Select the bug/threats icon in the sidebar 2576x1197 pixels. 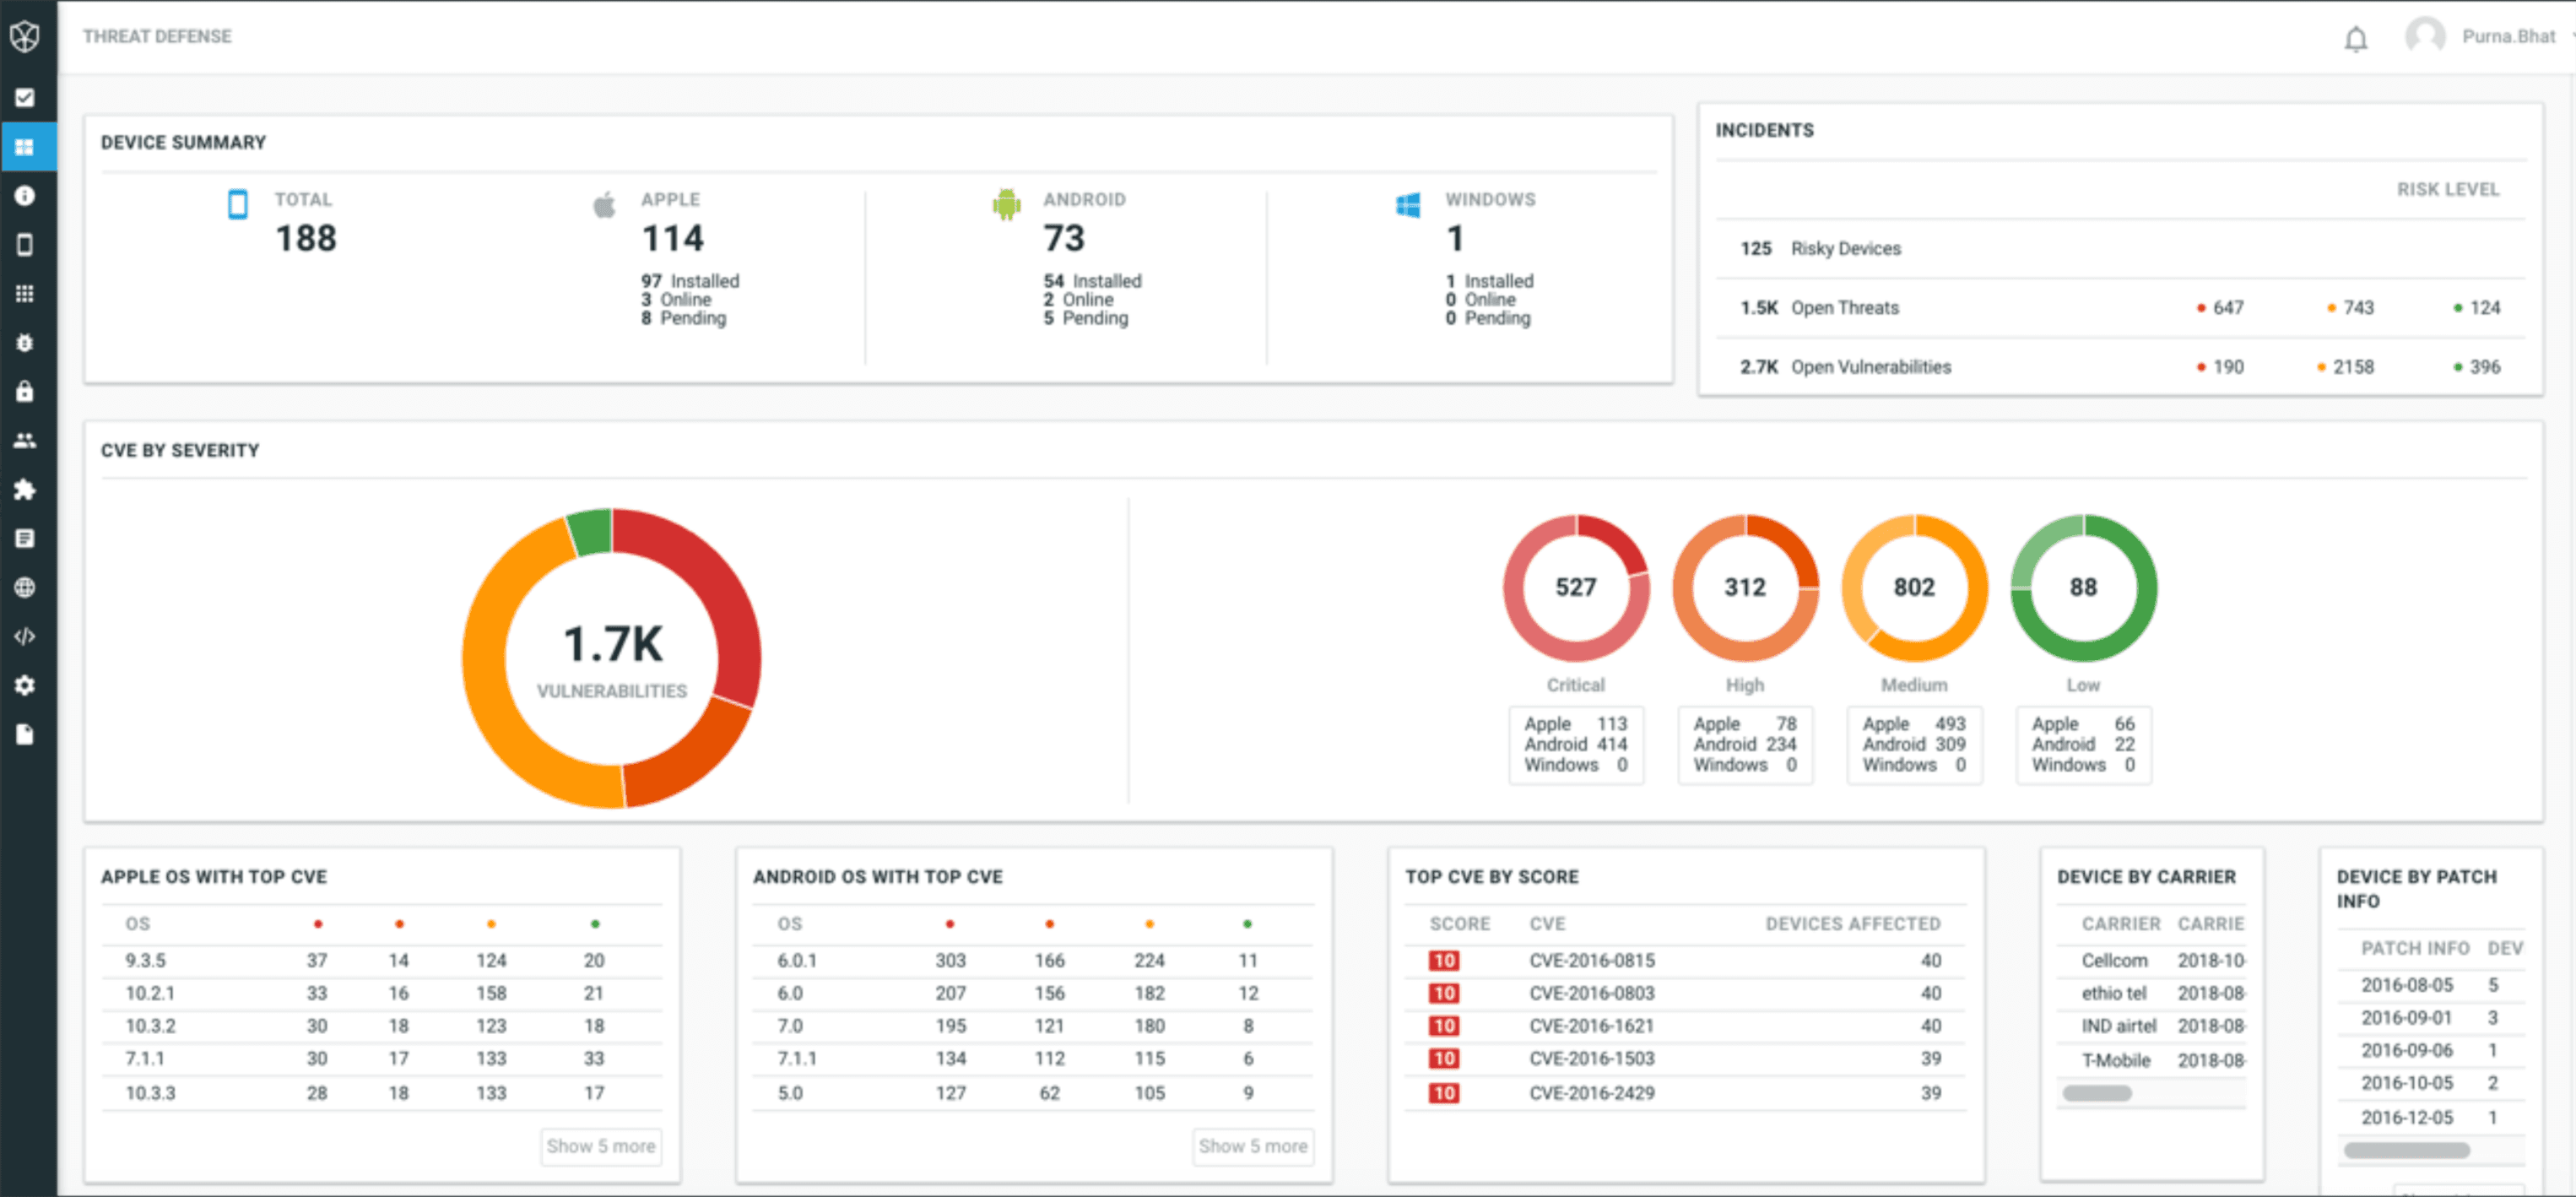(26, 342)
